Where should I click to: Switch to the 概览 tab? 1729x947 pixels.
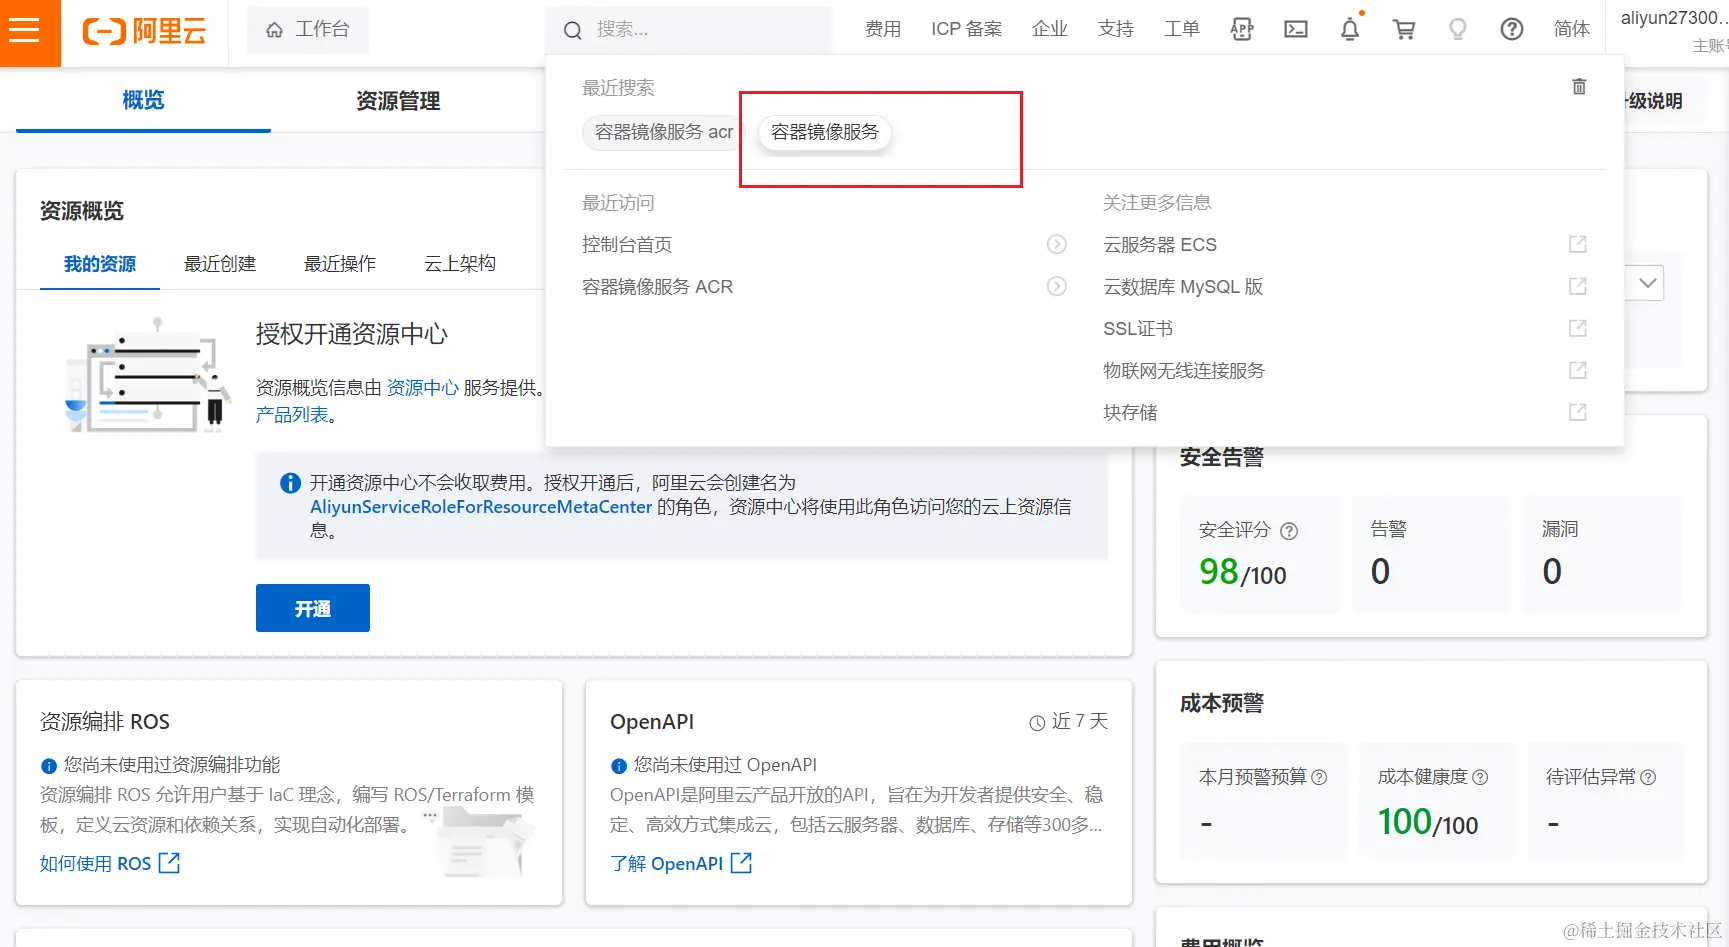pyautogui.click(x=143, y=100)
